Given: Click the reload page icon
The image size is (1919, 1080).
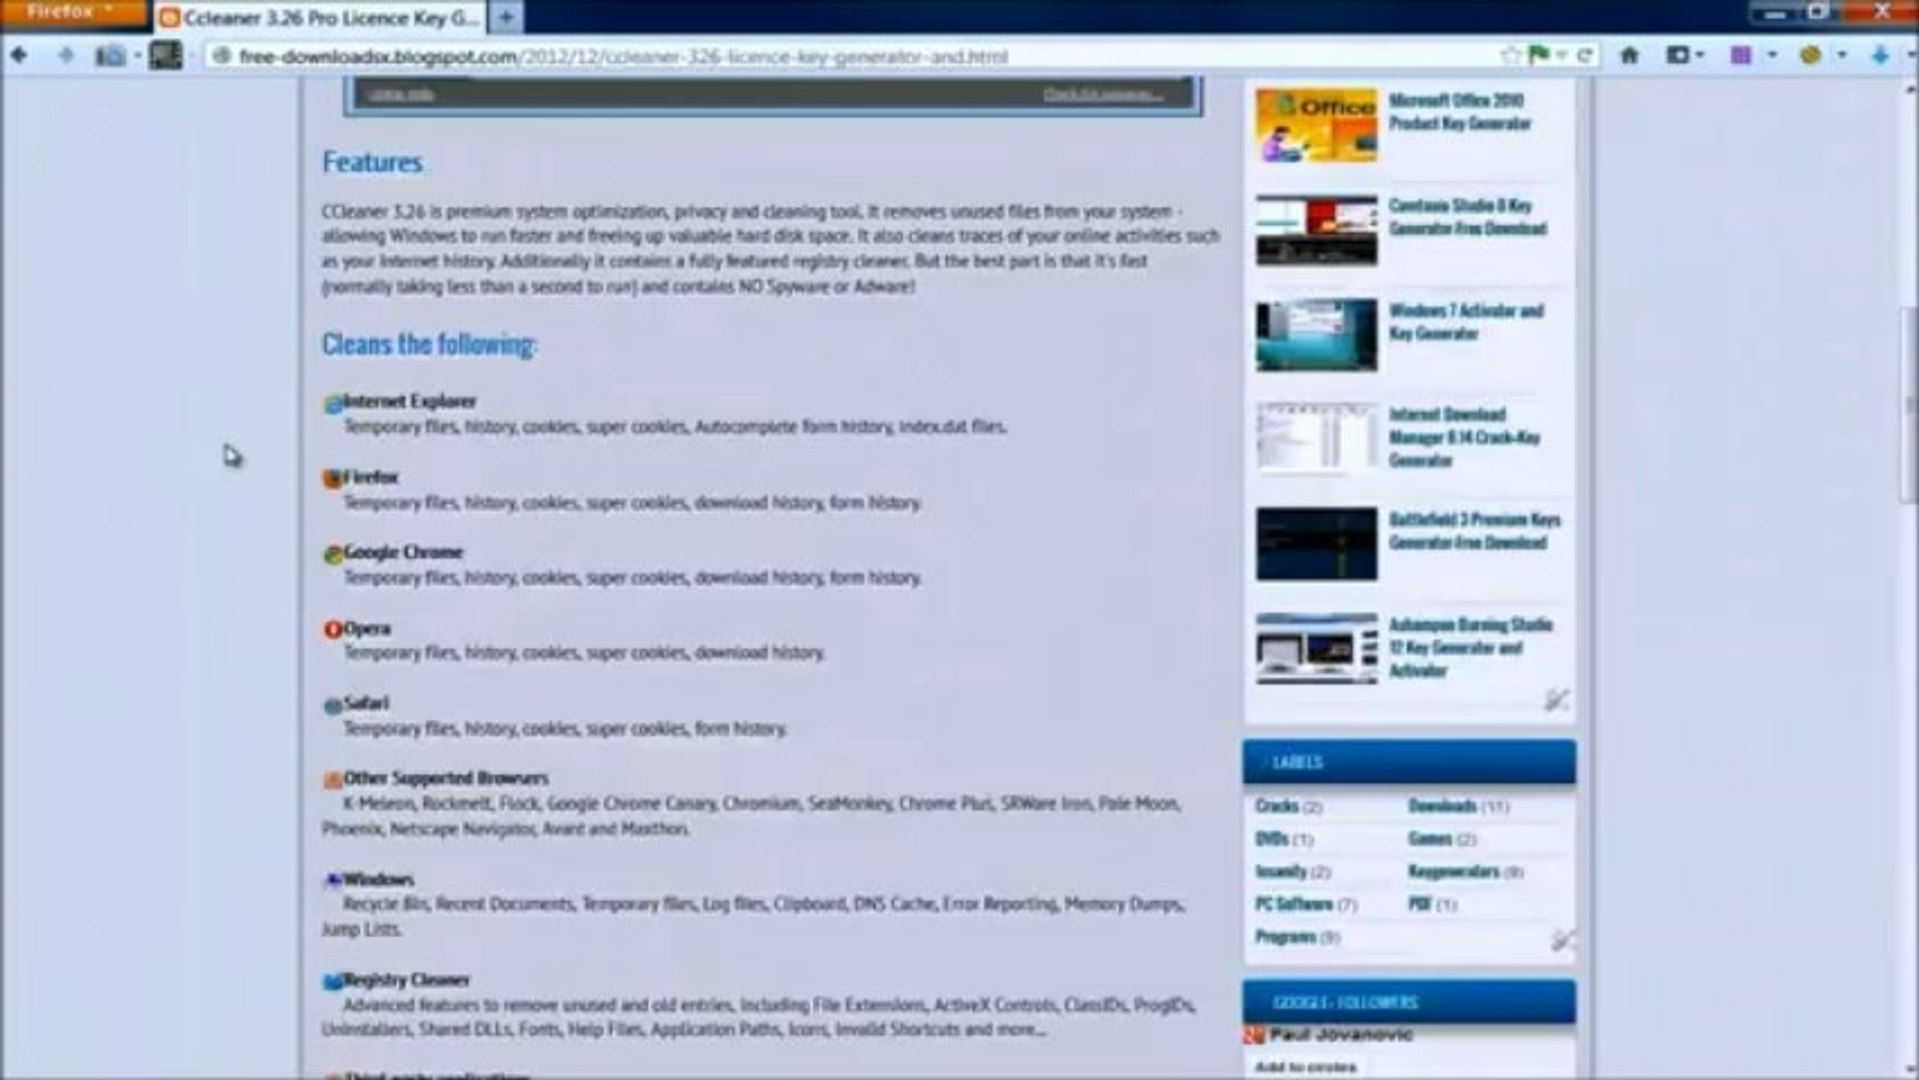Looking at the screenshot, I should coord(1585,56).
